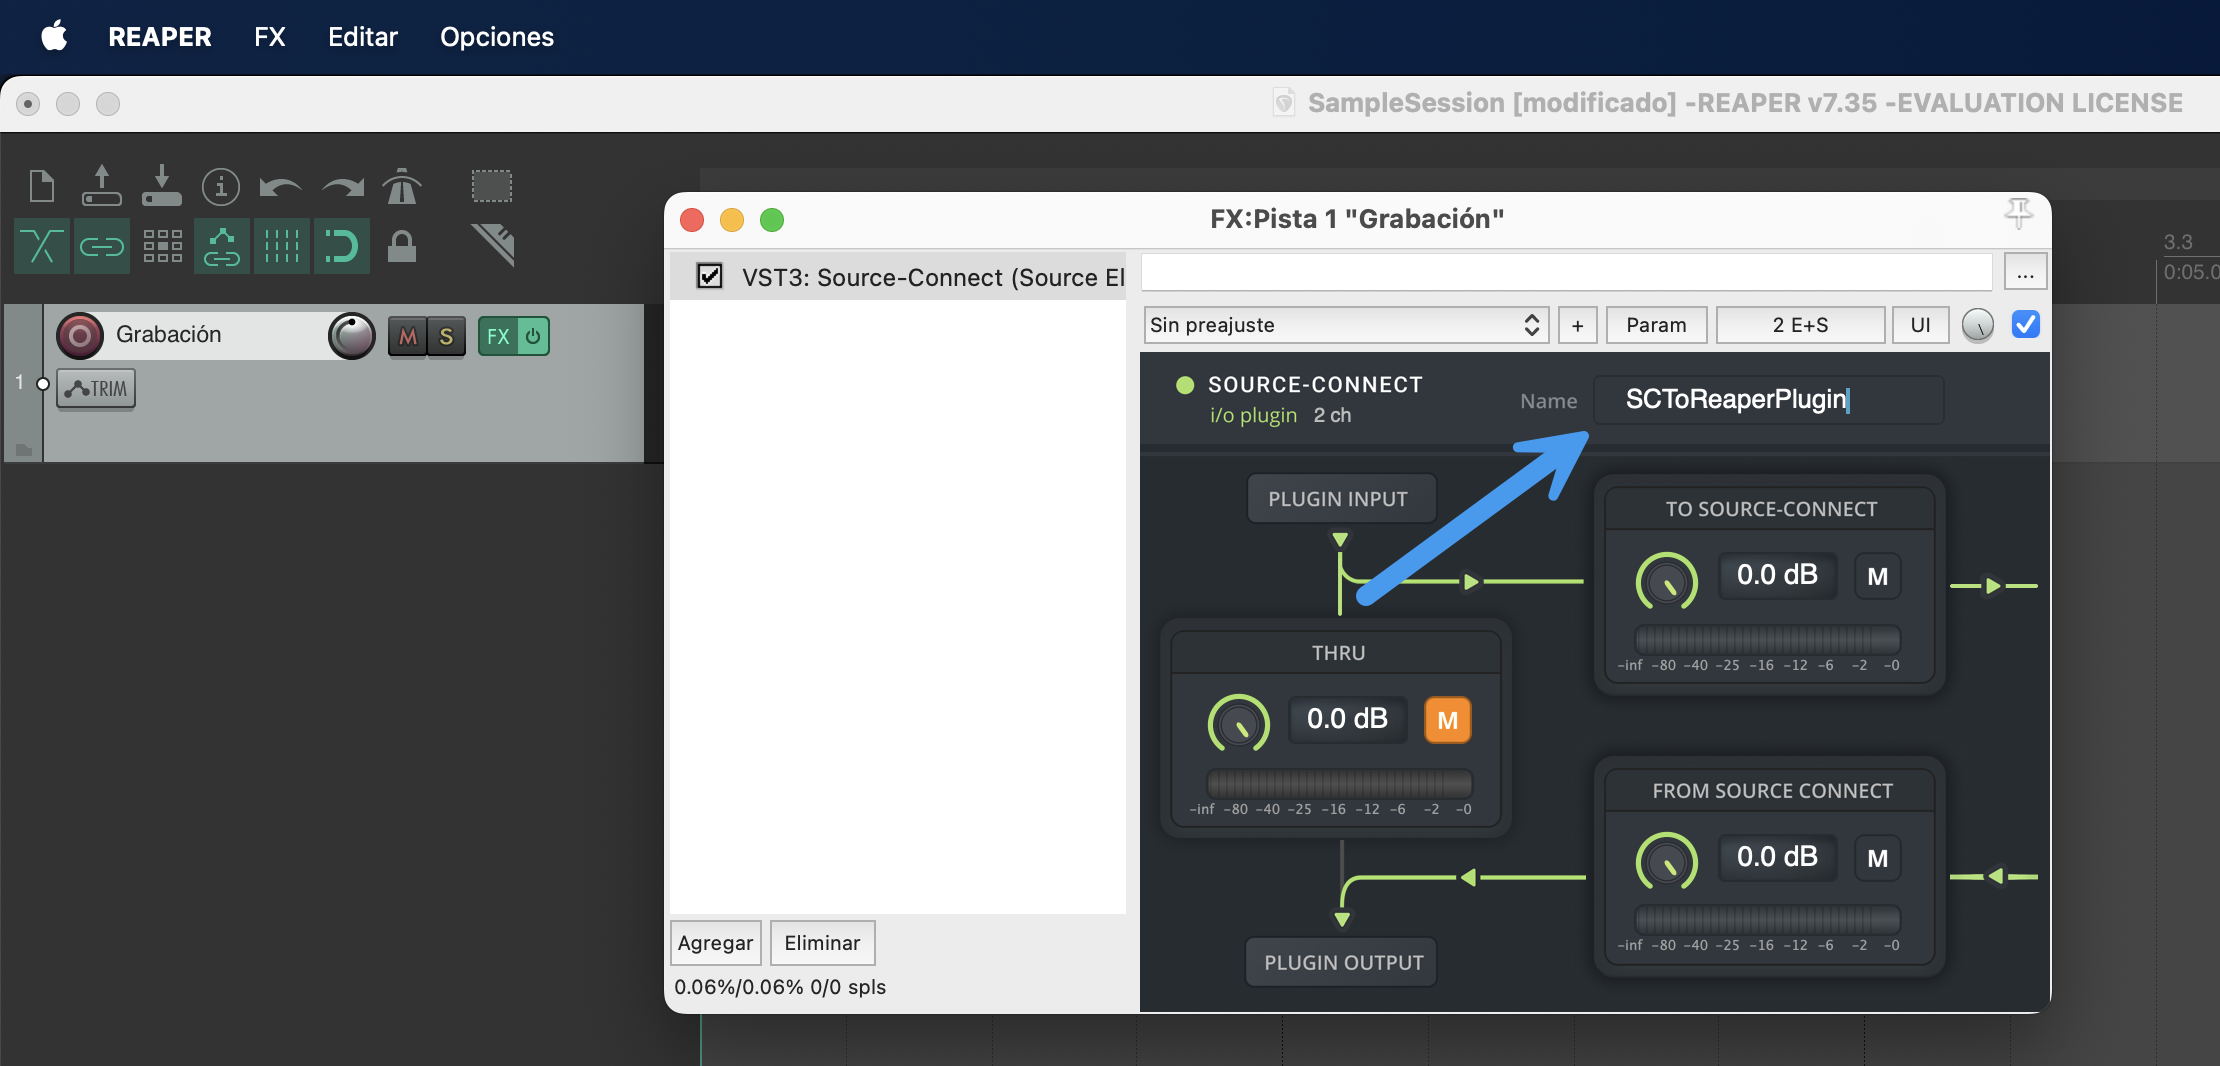Image resolution: width=2220 pixels, height=1066 pixels.
Task: Open the Sin preajuste preset dropdown
Action: [x=1345, y=325]
